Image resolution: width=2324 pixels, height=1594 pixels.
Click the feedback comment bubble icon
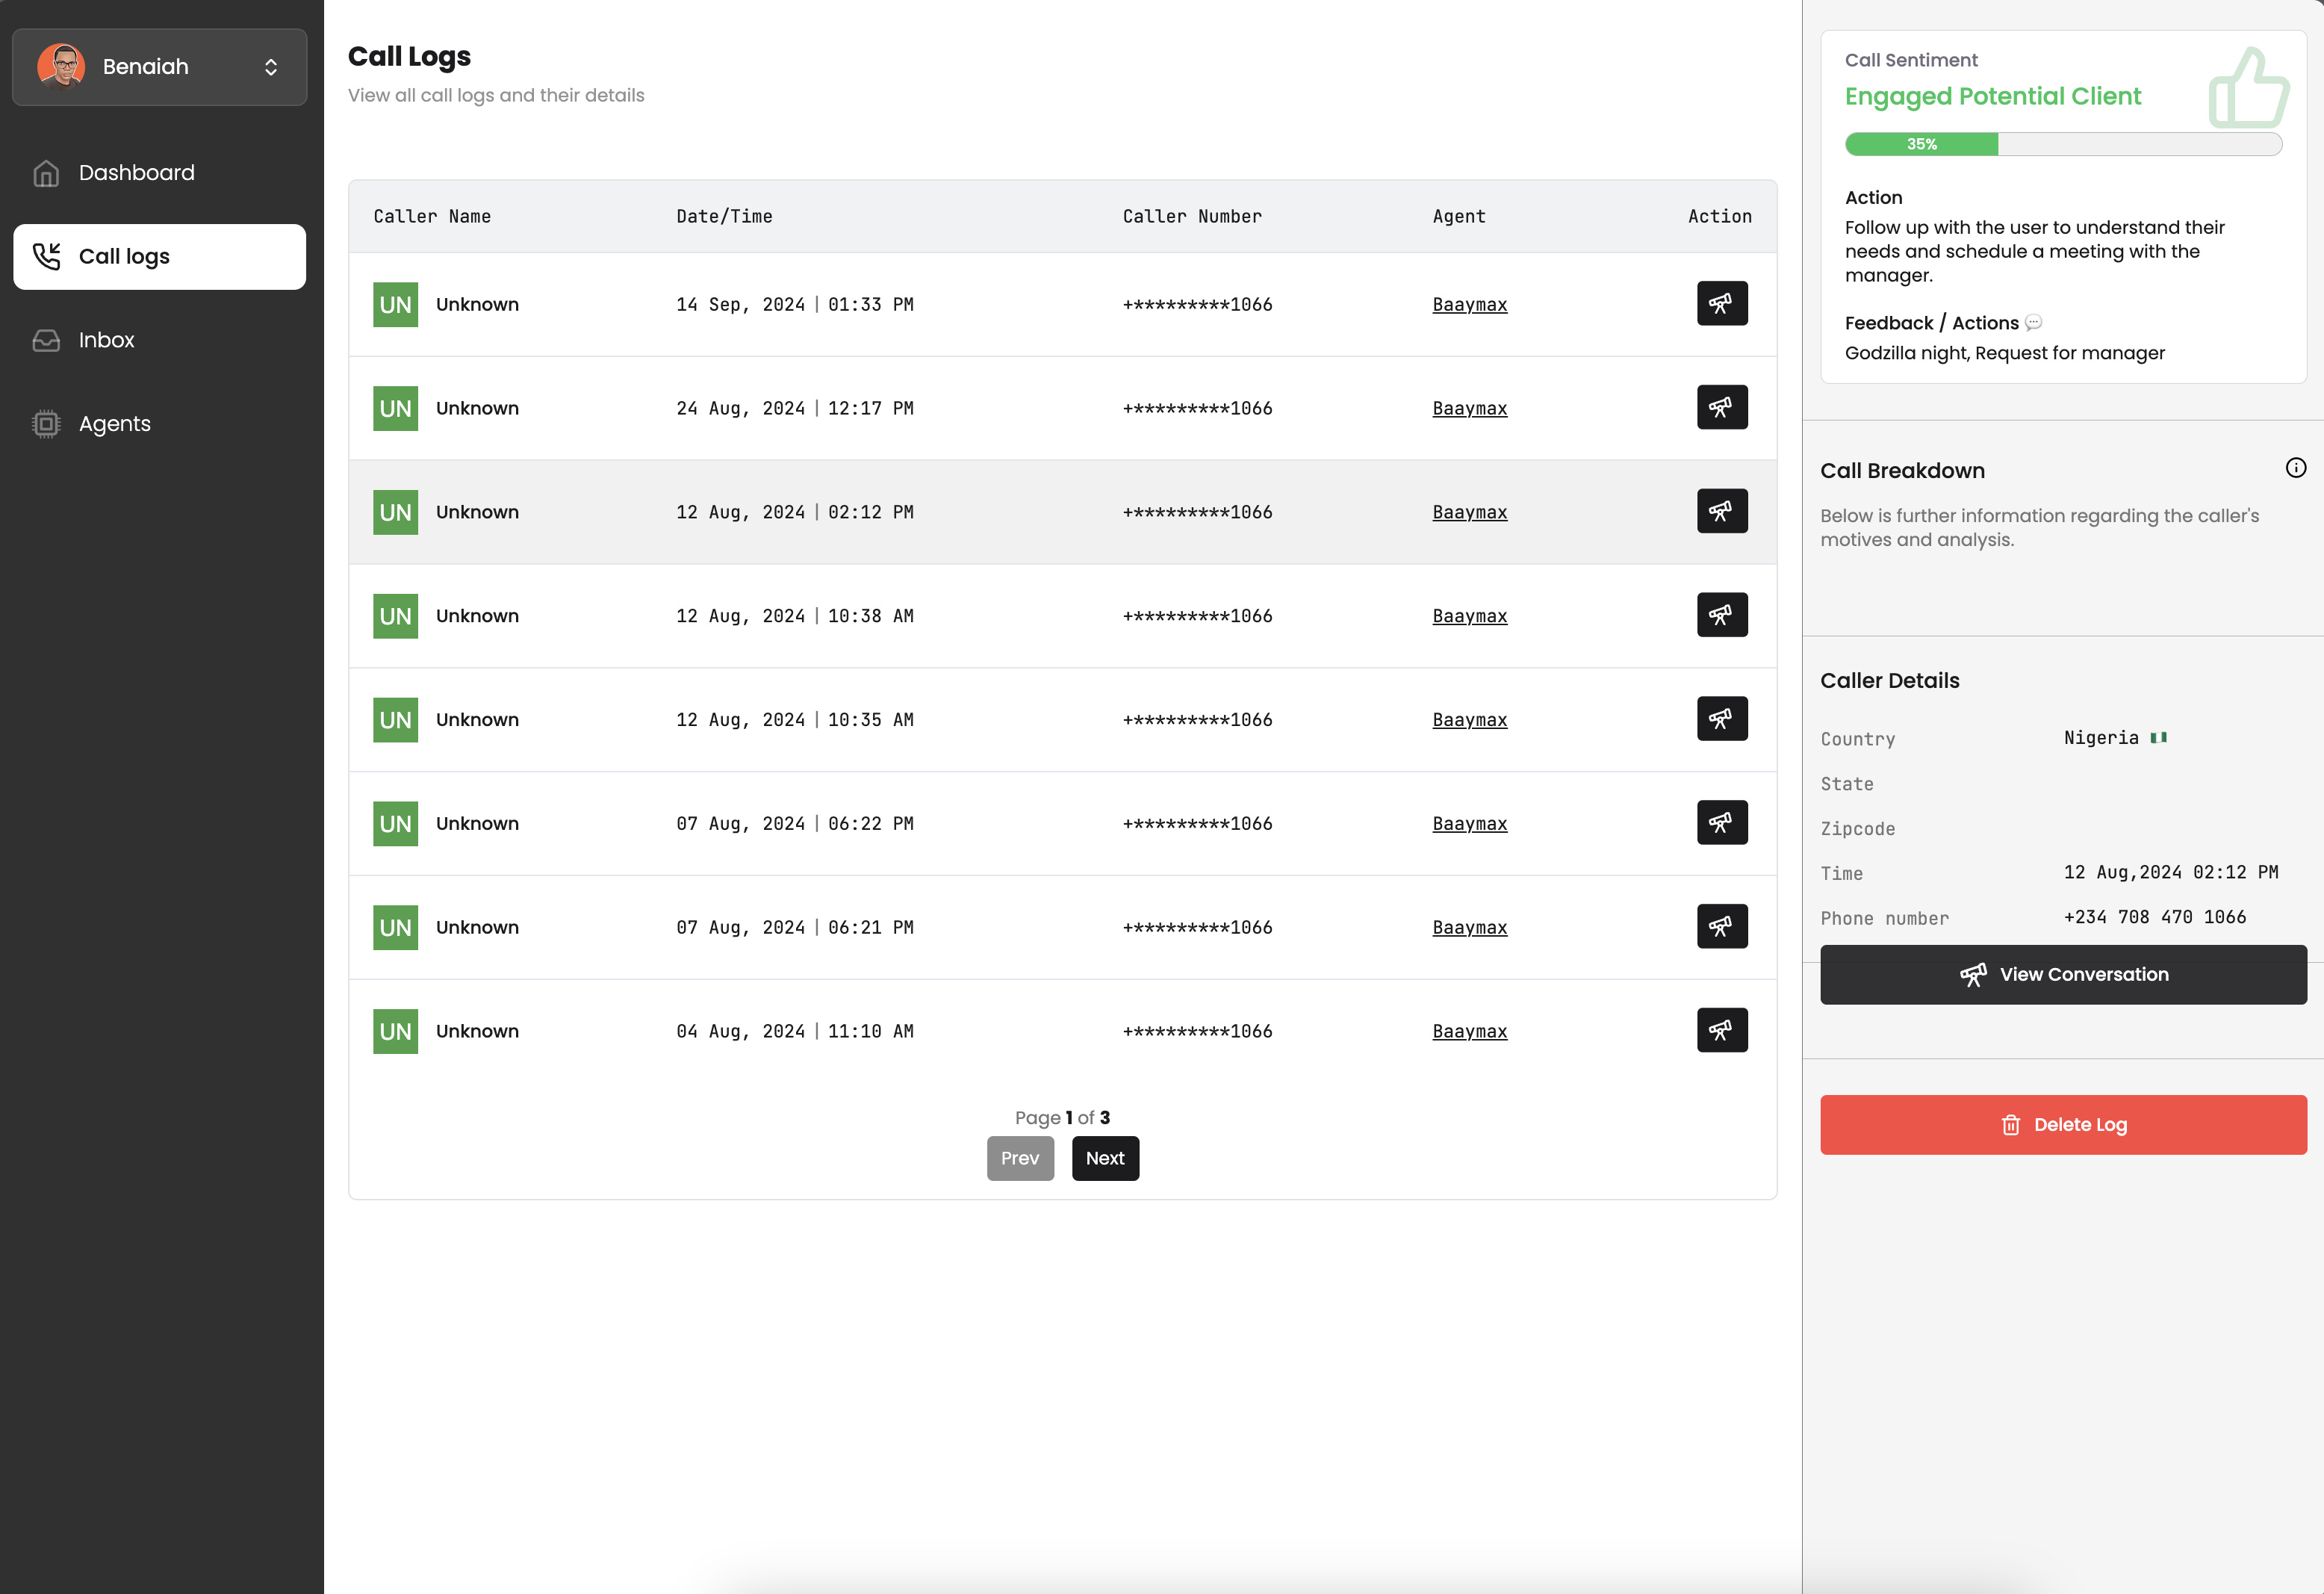tap(2033, 323)
